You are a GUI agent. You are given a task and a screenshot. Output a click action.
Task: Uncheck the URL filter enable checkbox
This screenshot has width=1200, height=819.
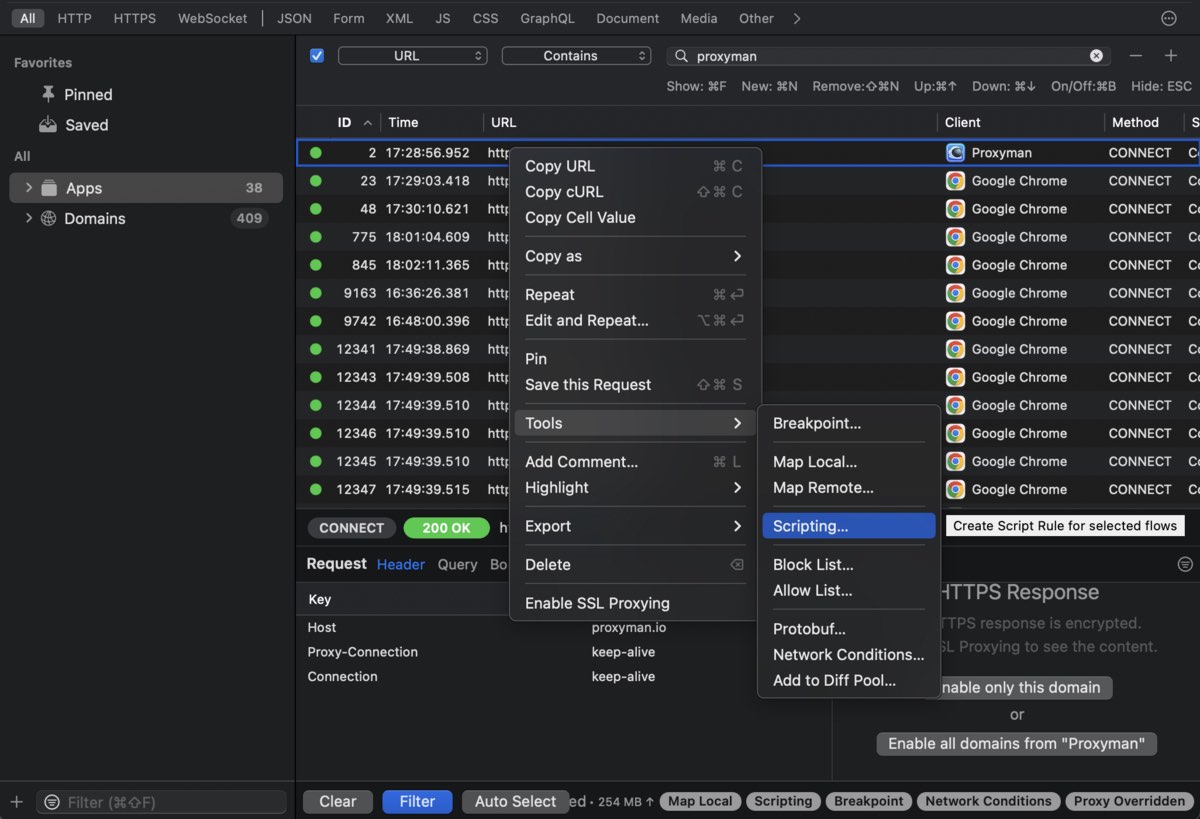pyautogui.click(x=317, y=56)
